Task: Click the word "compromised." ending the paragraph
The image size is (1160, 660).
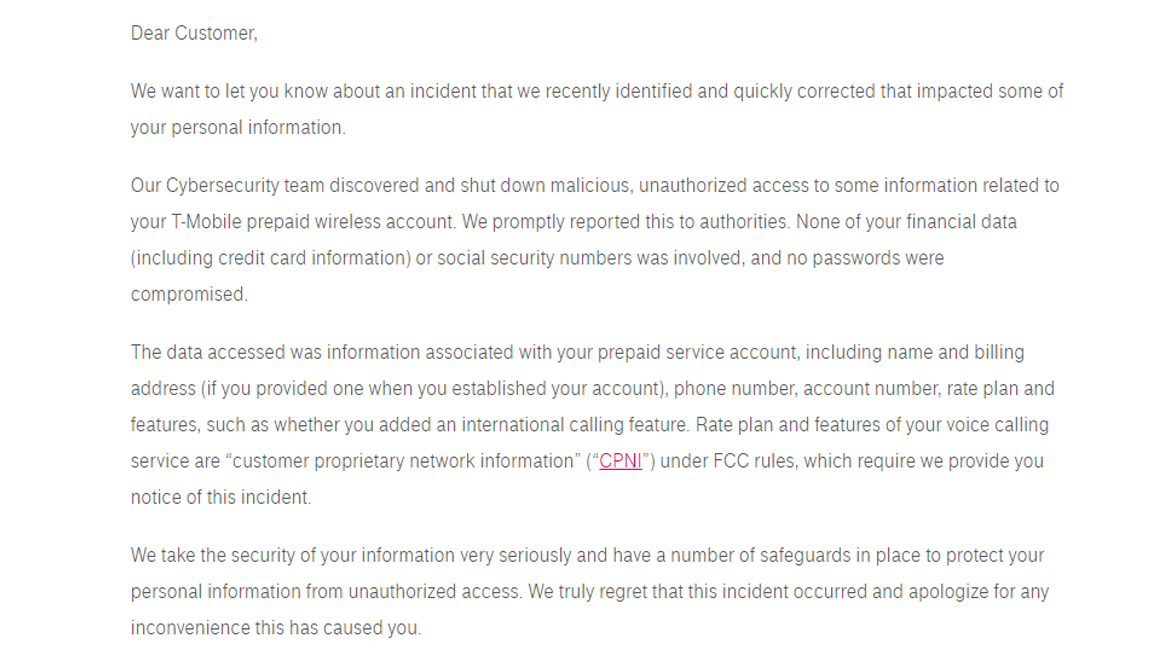Action: click(189, 294)
